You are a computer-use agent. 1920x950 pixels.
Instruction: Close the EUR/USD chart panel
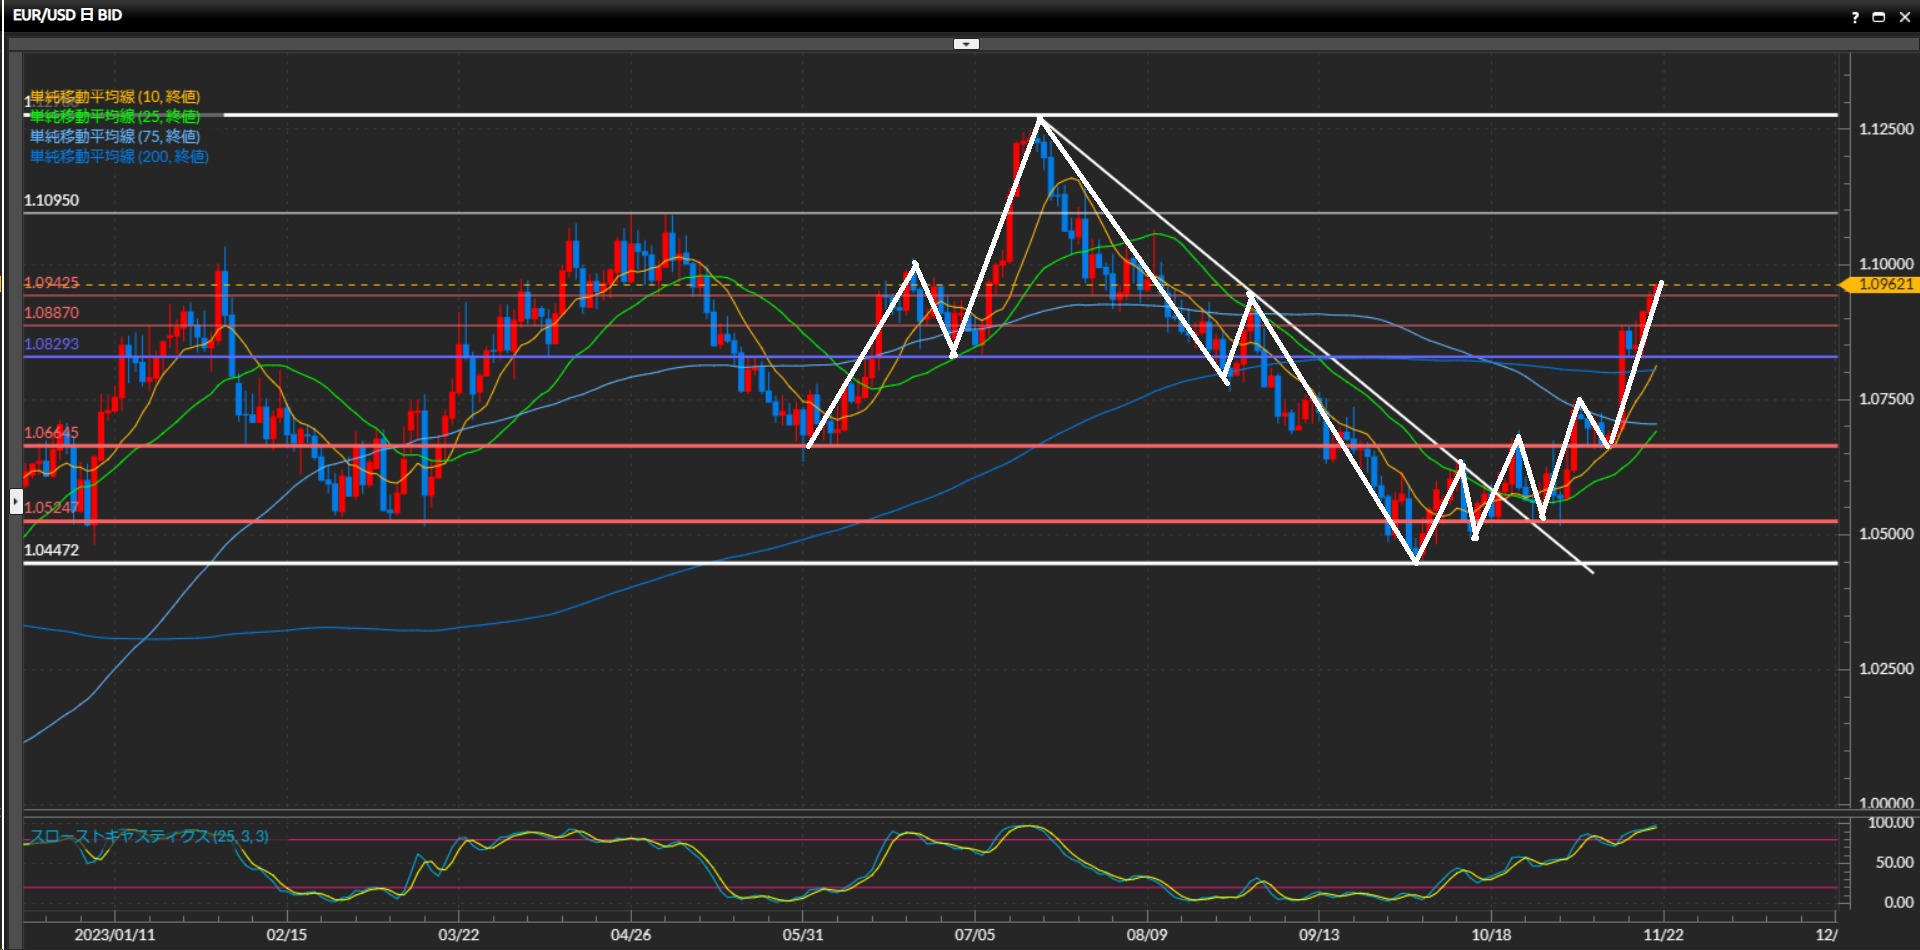[x=1903, y=17]
